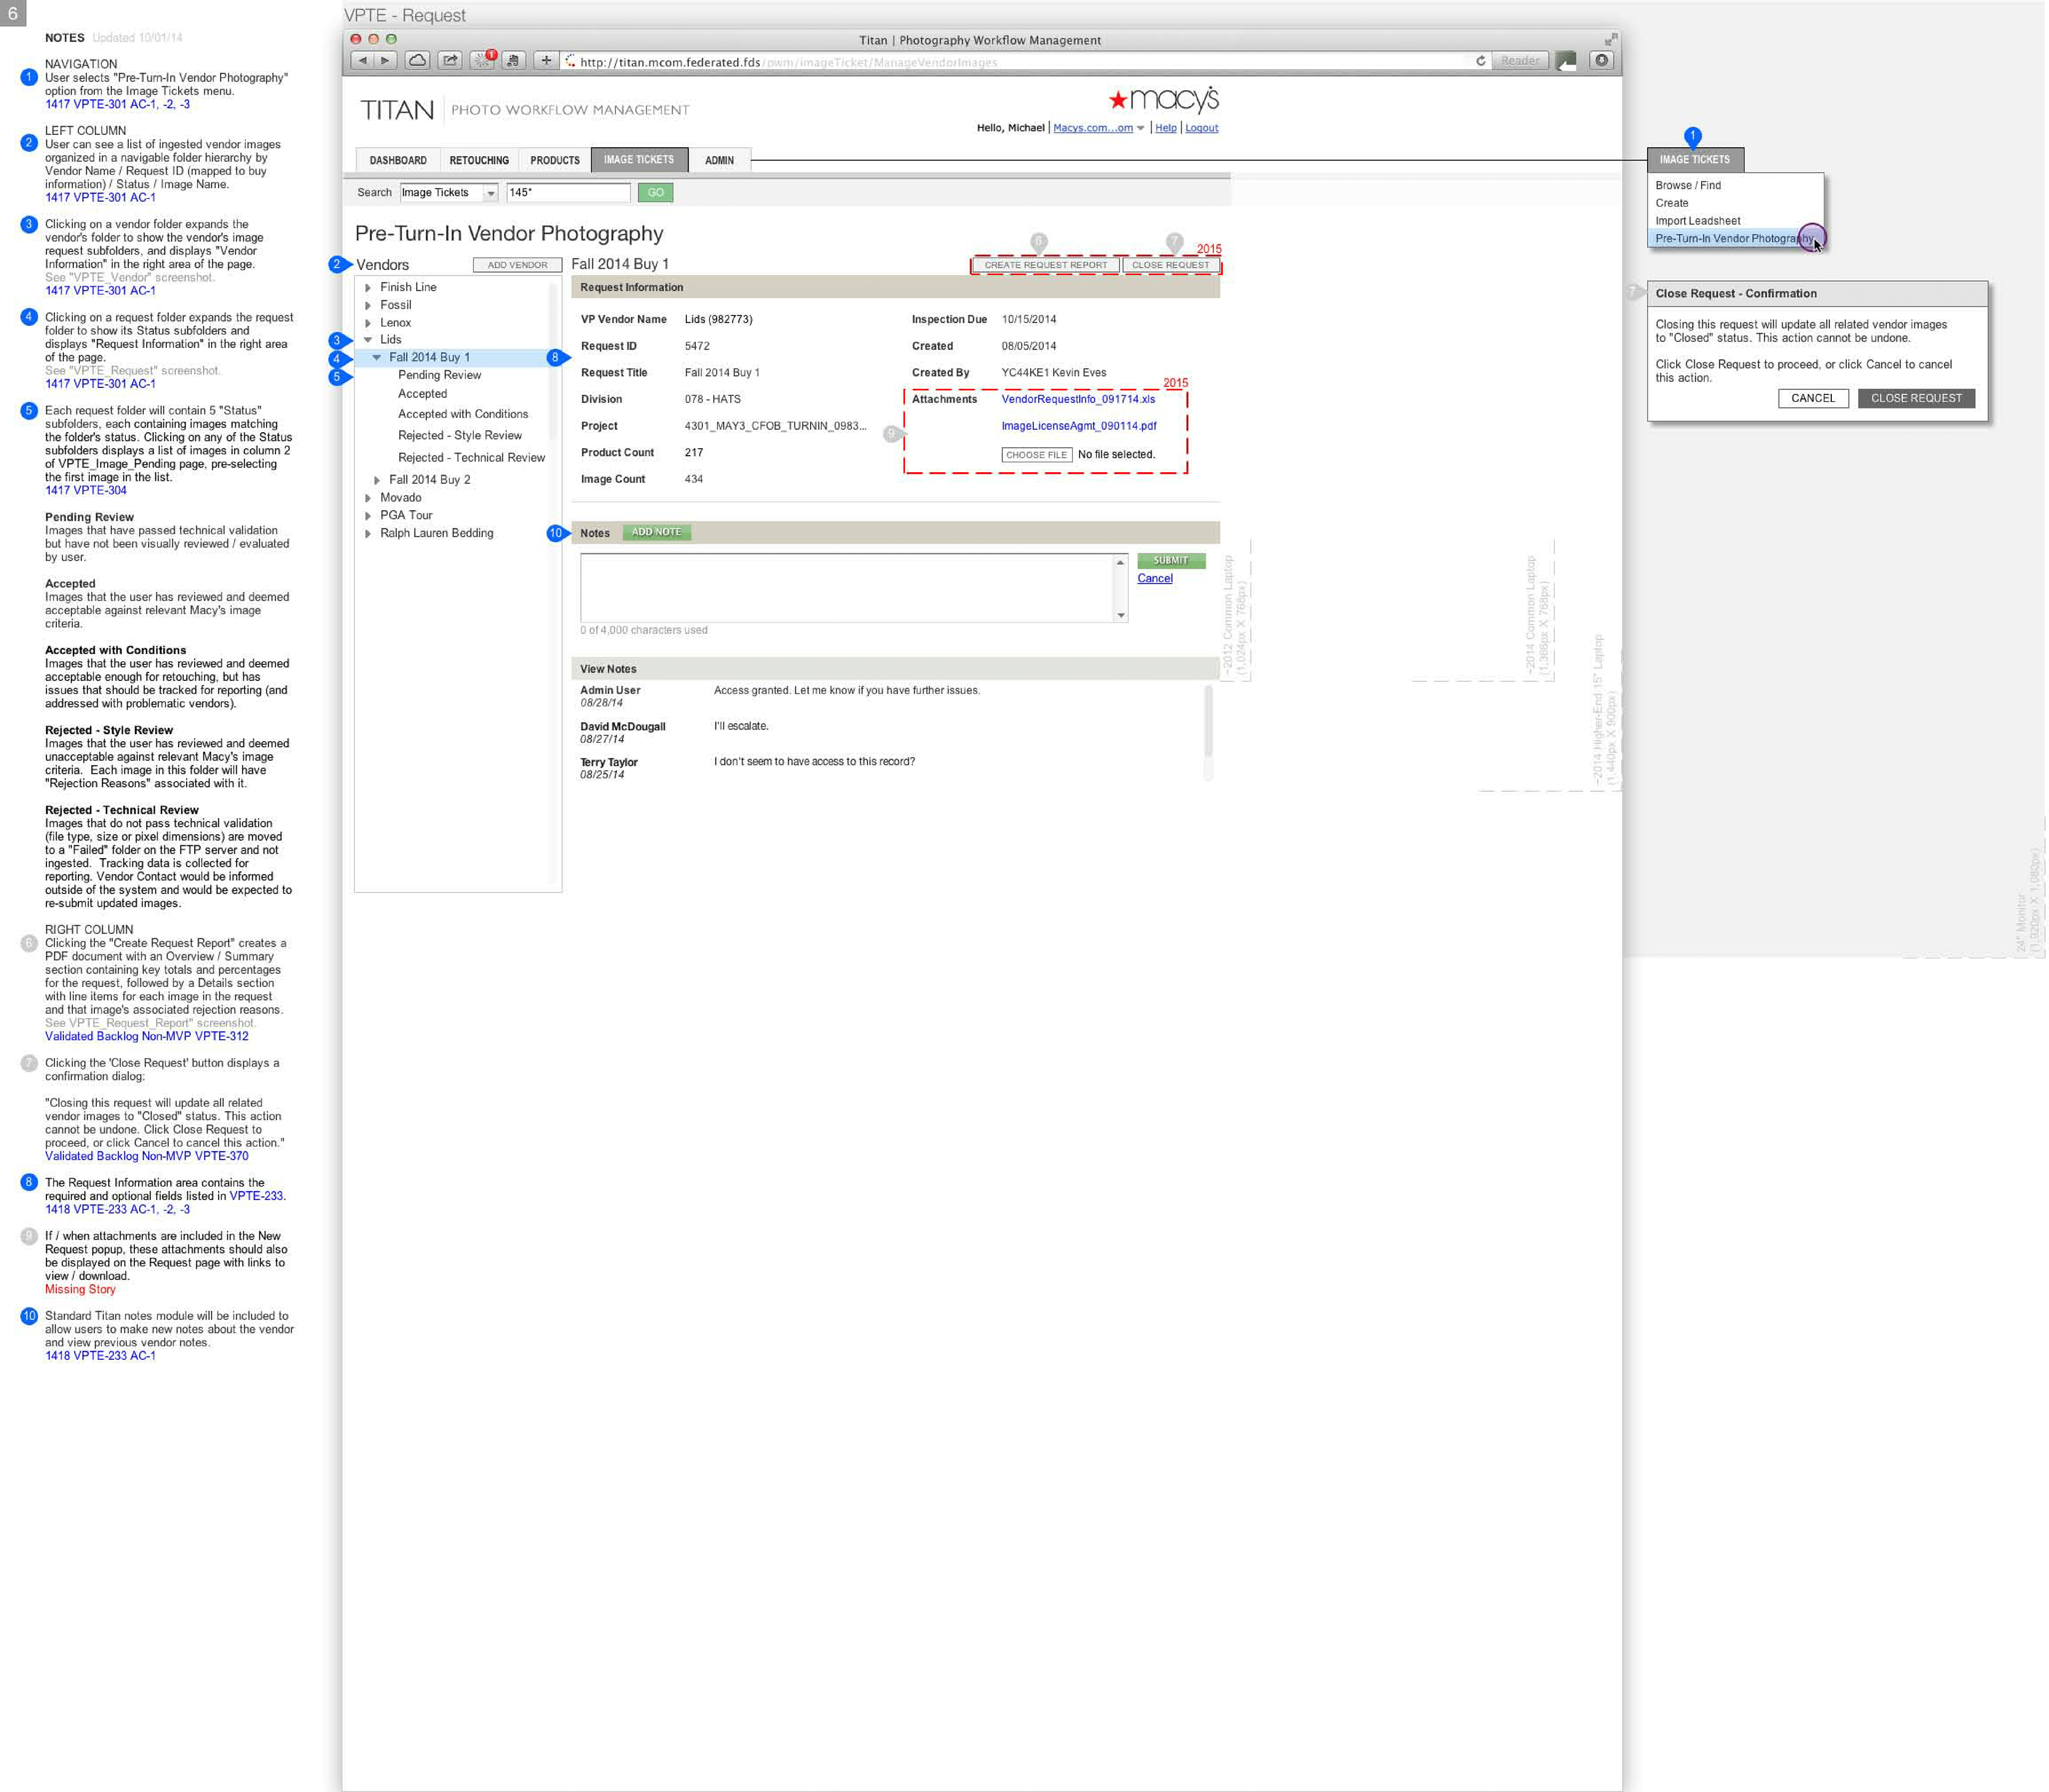Click the browser forward arrow

385,61
